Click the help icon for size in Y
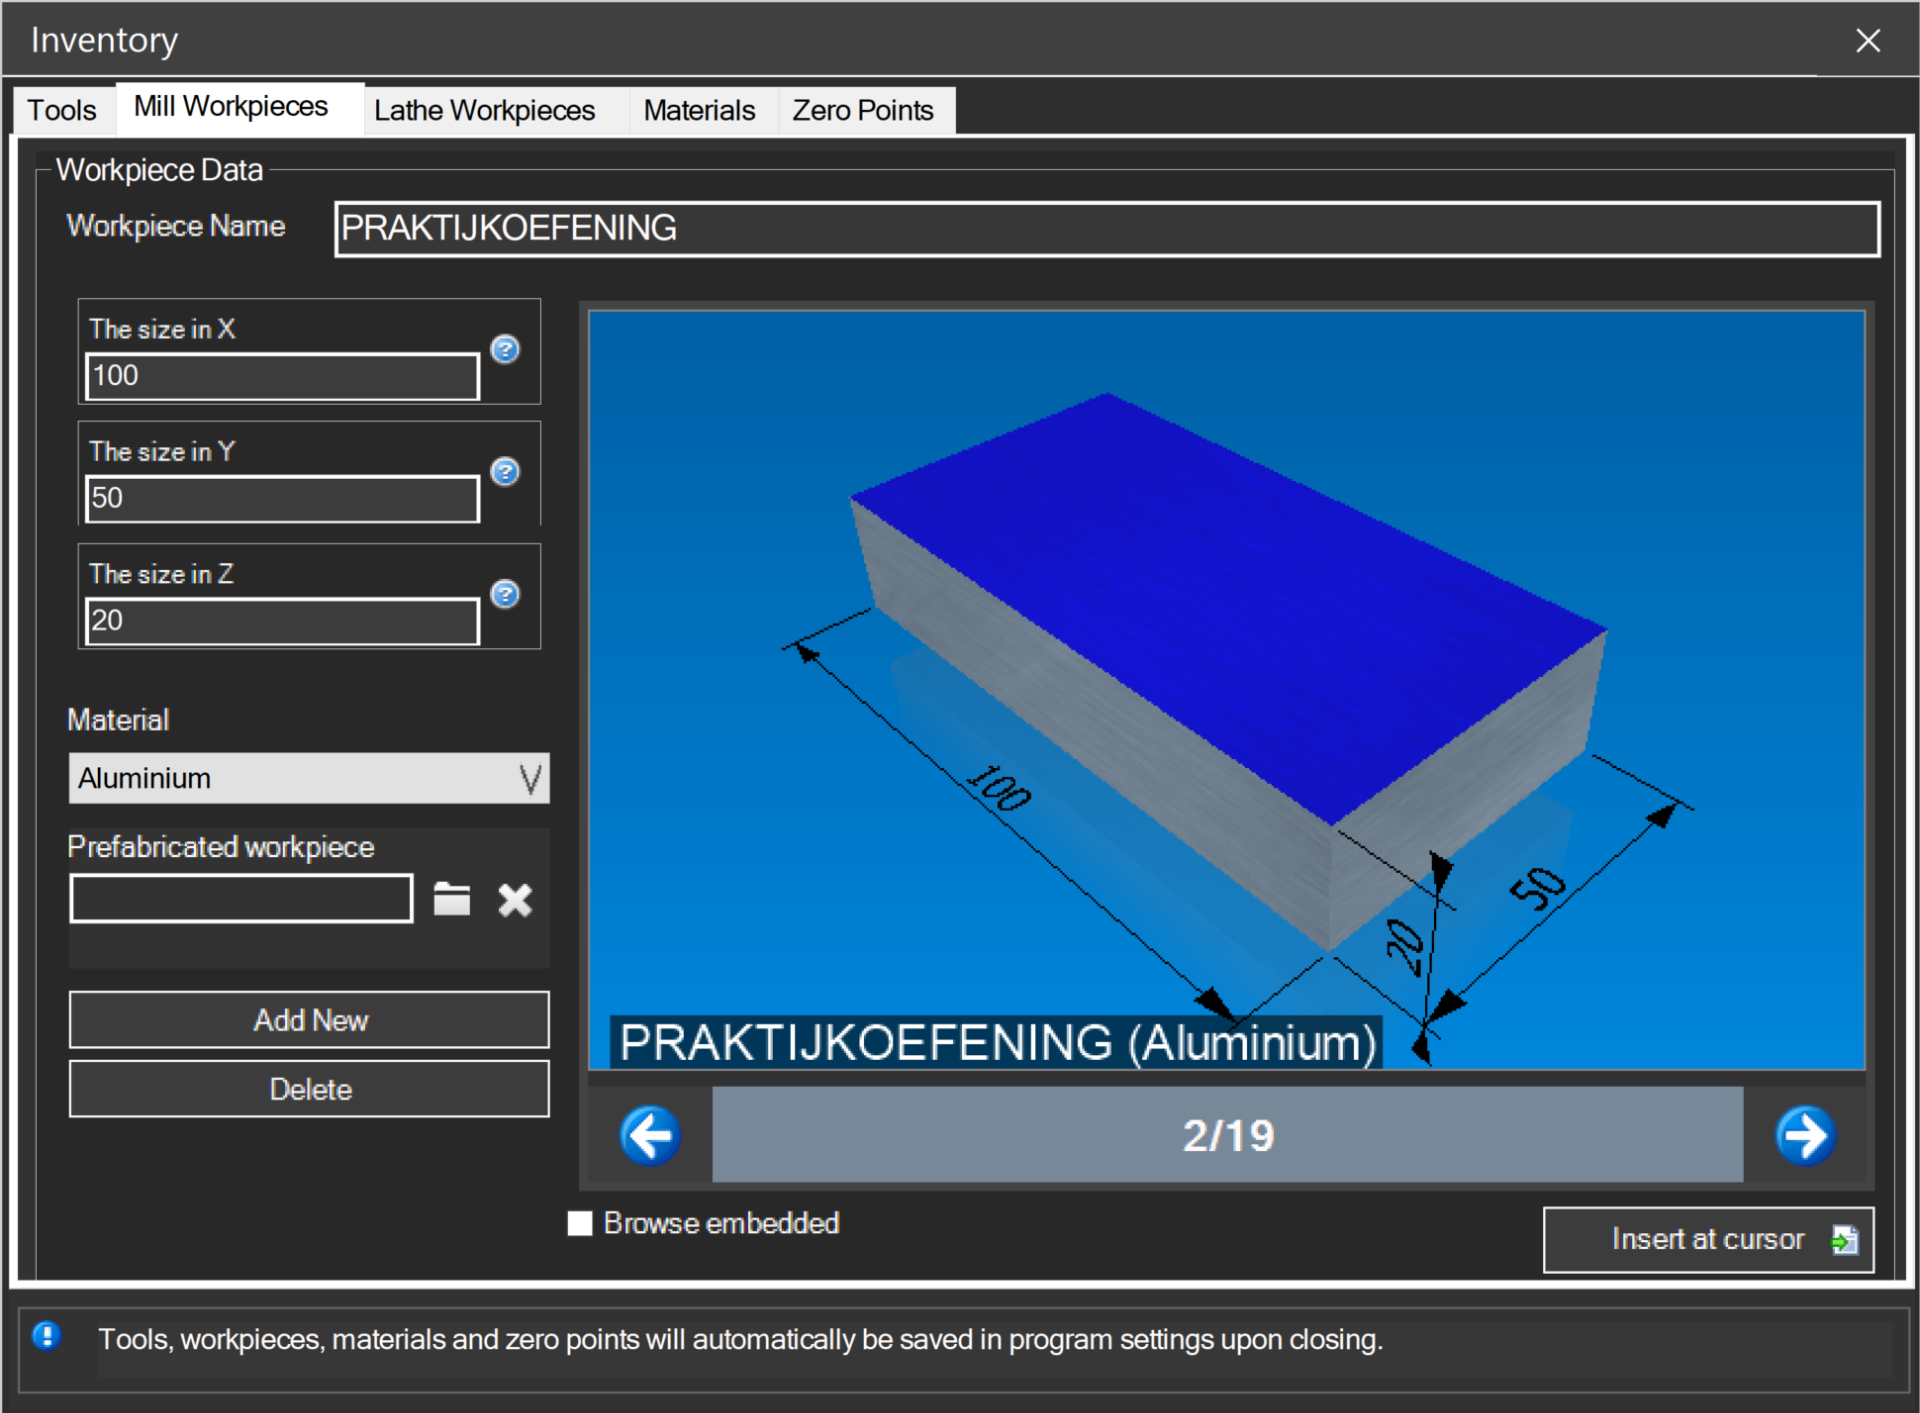1920x1413 pixels. coord(505,471)
